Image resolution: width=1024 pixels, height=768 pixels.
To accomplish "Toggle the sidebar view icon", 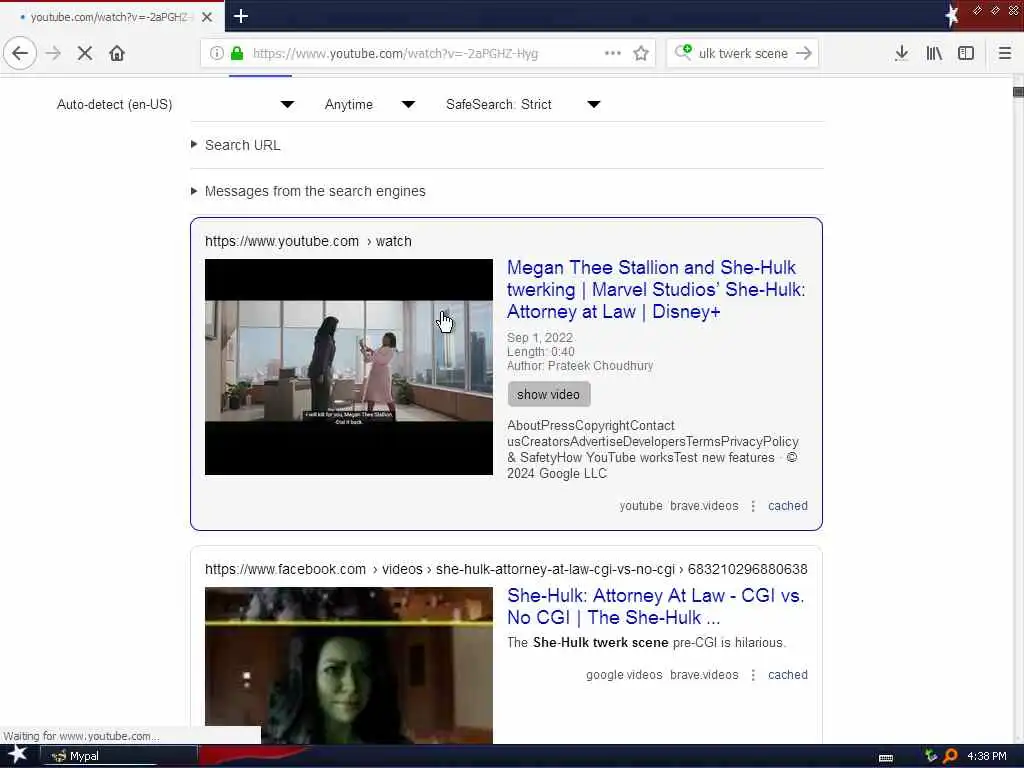I will click(966, 53).
